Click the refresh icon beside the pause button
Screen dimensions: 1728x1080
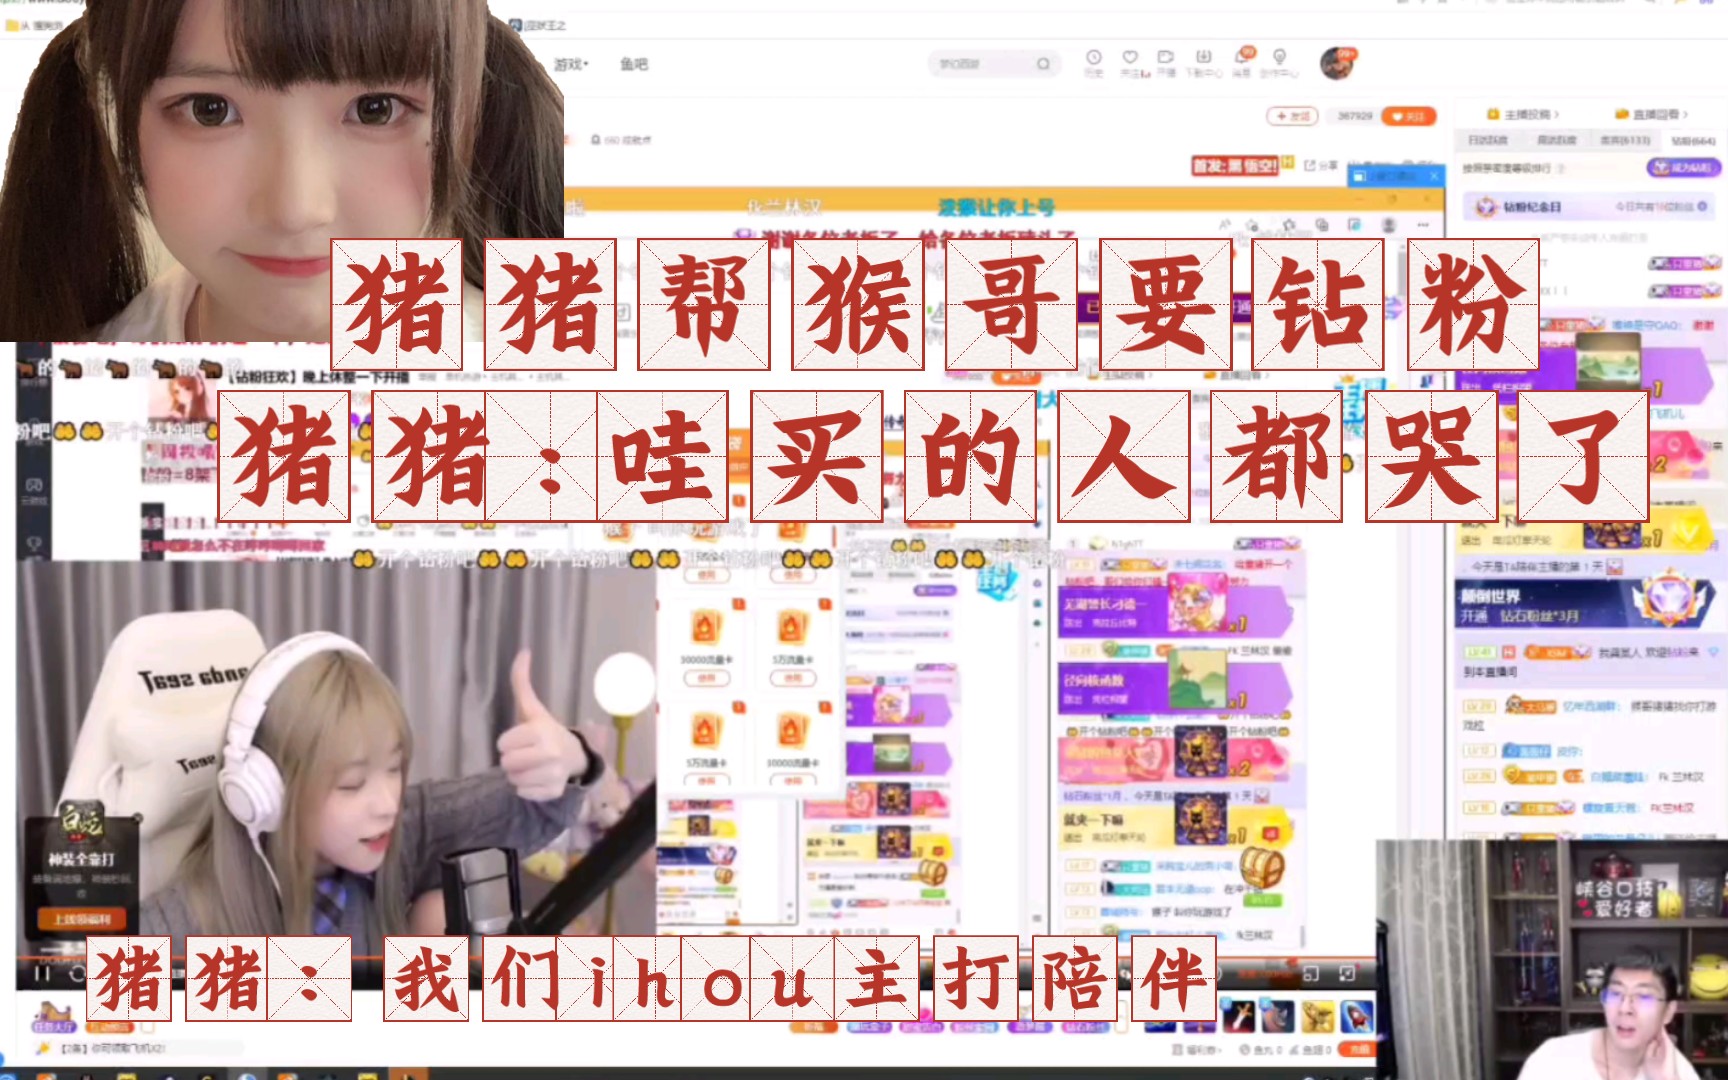[76, 973]
